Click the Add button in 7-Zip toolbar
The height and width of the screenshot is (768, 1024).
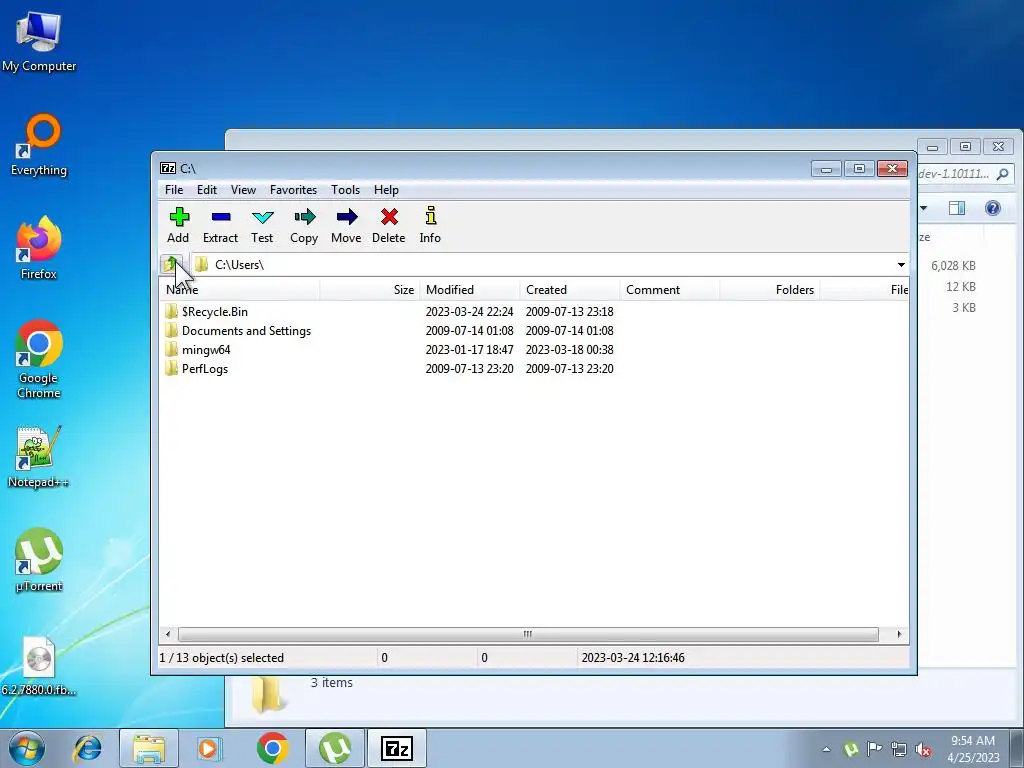[x=178, y=226]
